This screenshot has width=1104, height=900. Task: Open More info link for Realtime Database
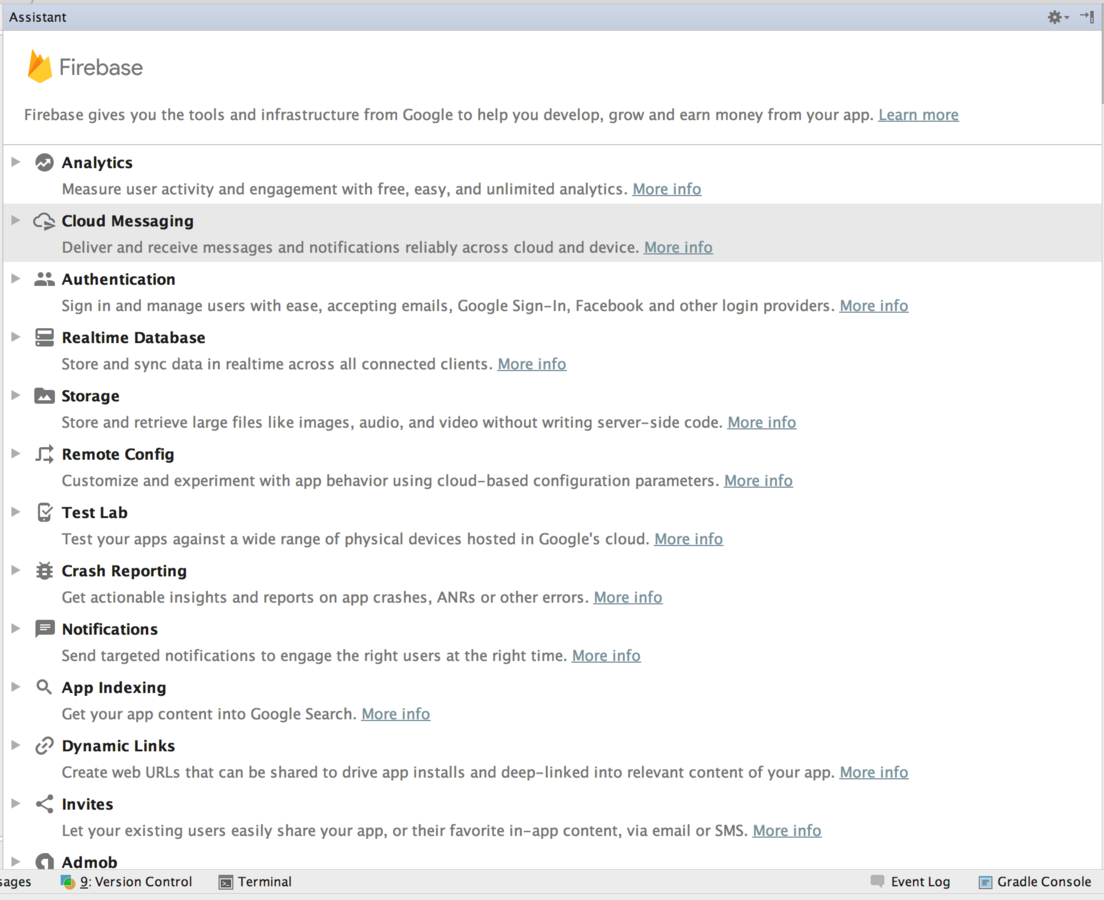pos(532,364)
